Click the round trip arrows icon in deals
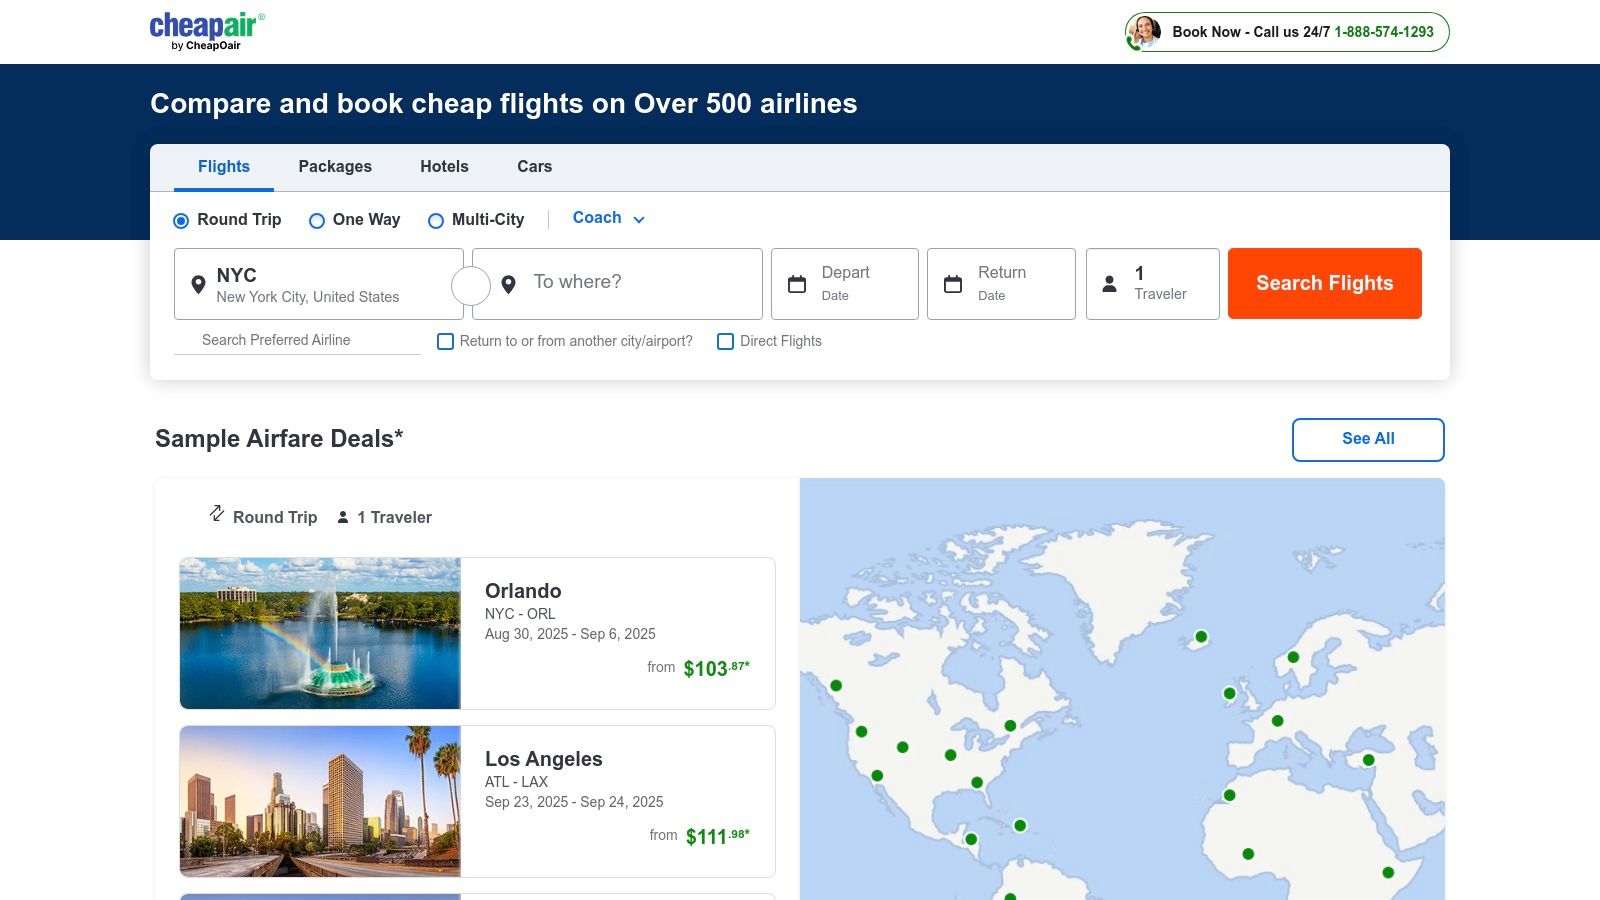The height and width of the screenshot is (900, 1600). (217, 513)
